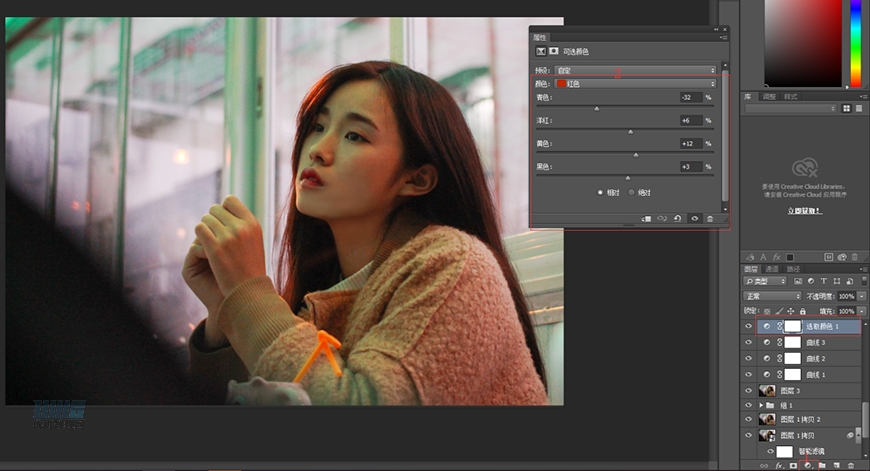
Task: Switch to the 调整 tab
Action: (x=769, y=97)
